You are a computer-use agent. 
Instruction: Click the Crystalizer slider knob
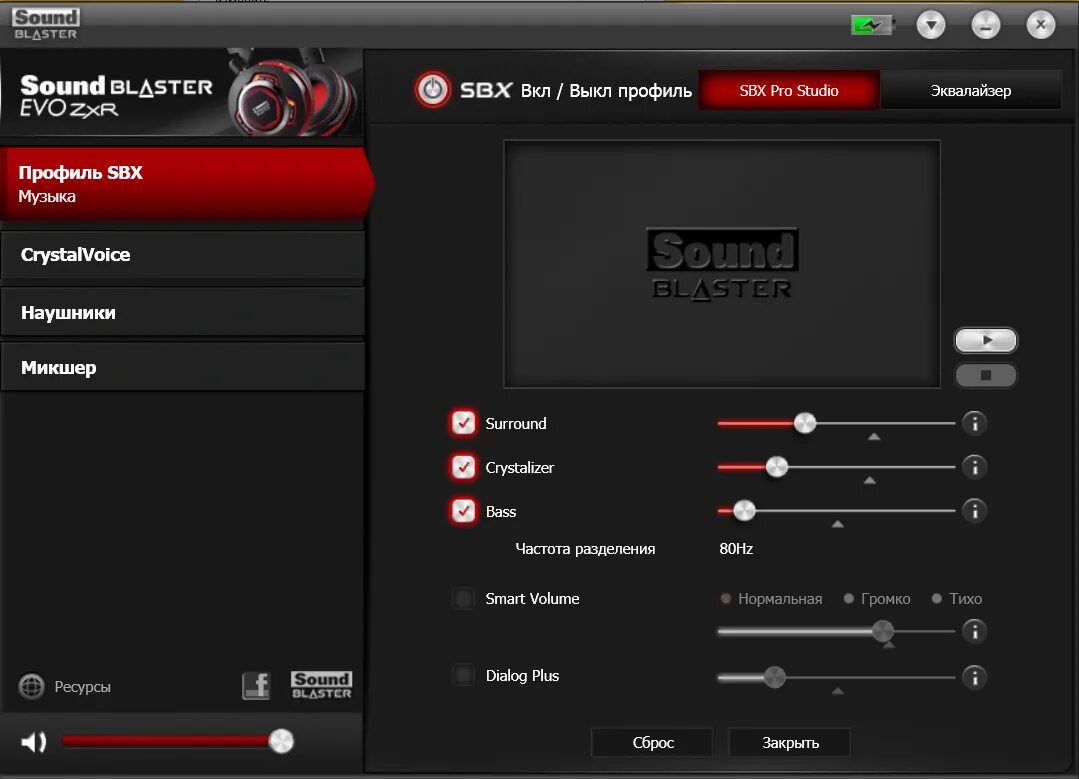776,467
